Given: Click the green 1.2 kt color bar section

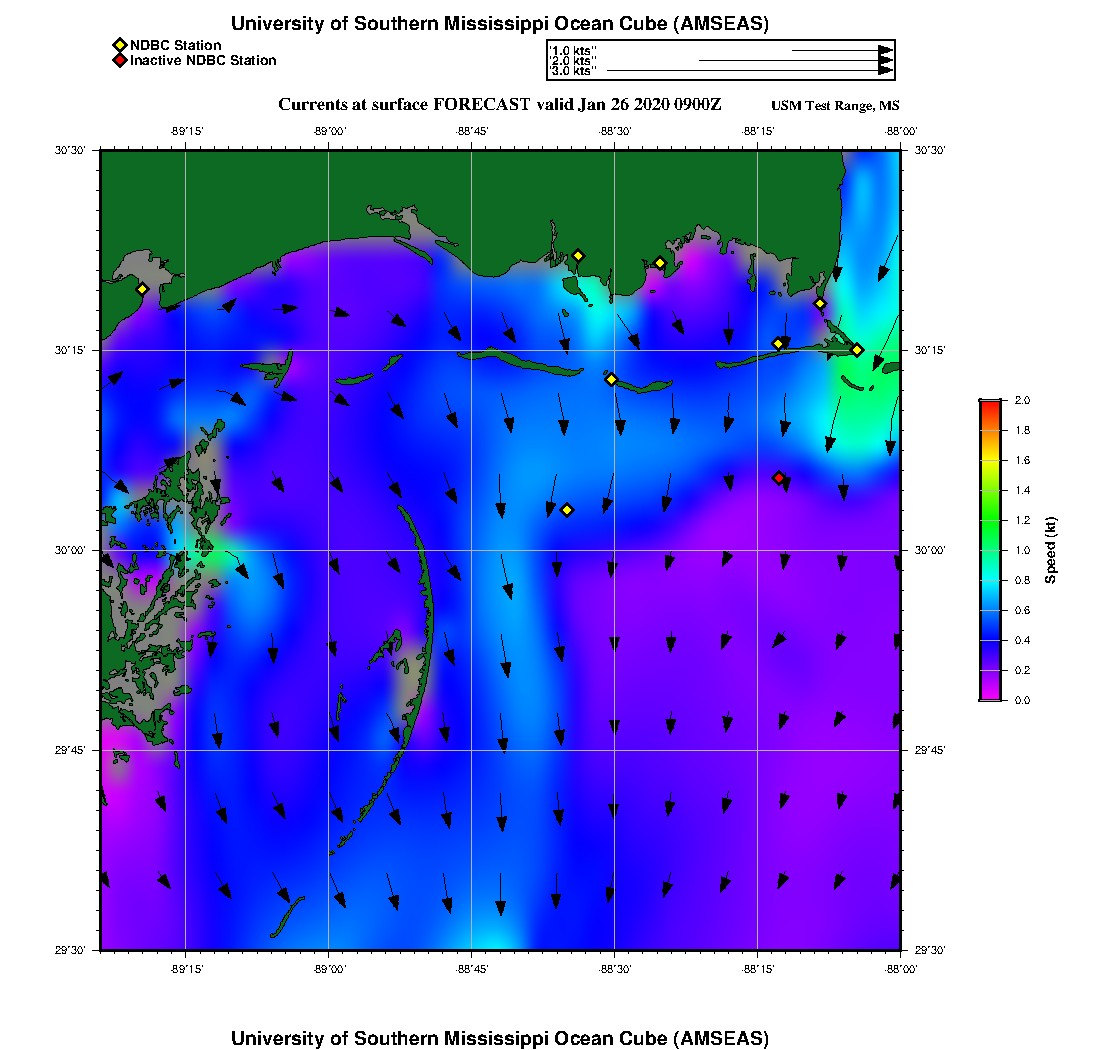Looking at the screenshot, I should [989, 520].
